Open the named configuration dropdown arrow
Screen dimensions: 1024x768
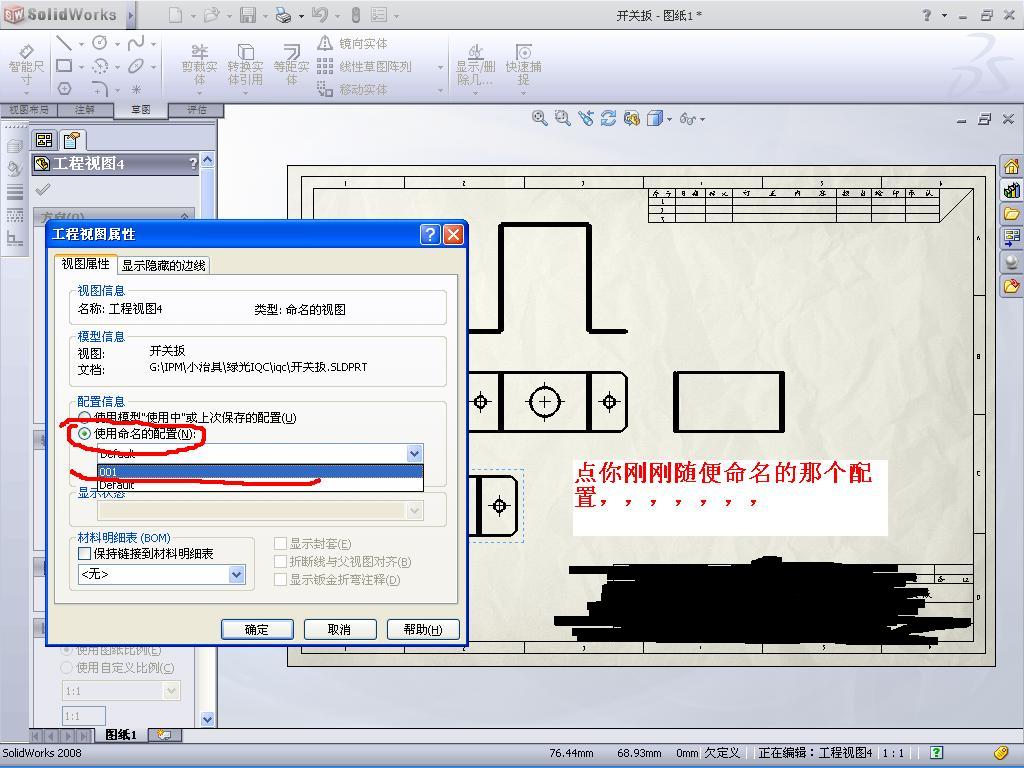414,453
